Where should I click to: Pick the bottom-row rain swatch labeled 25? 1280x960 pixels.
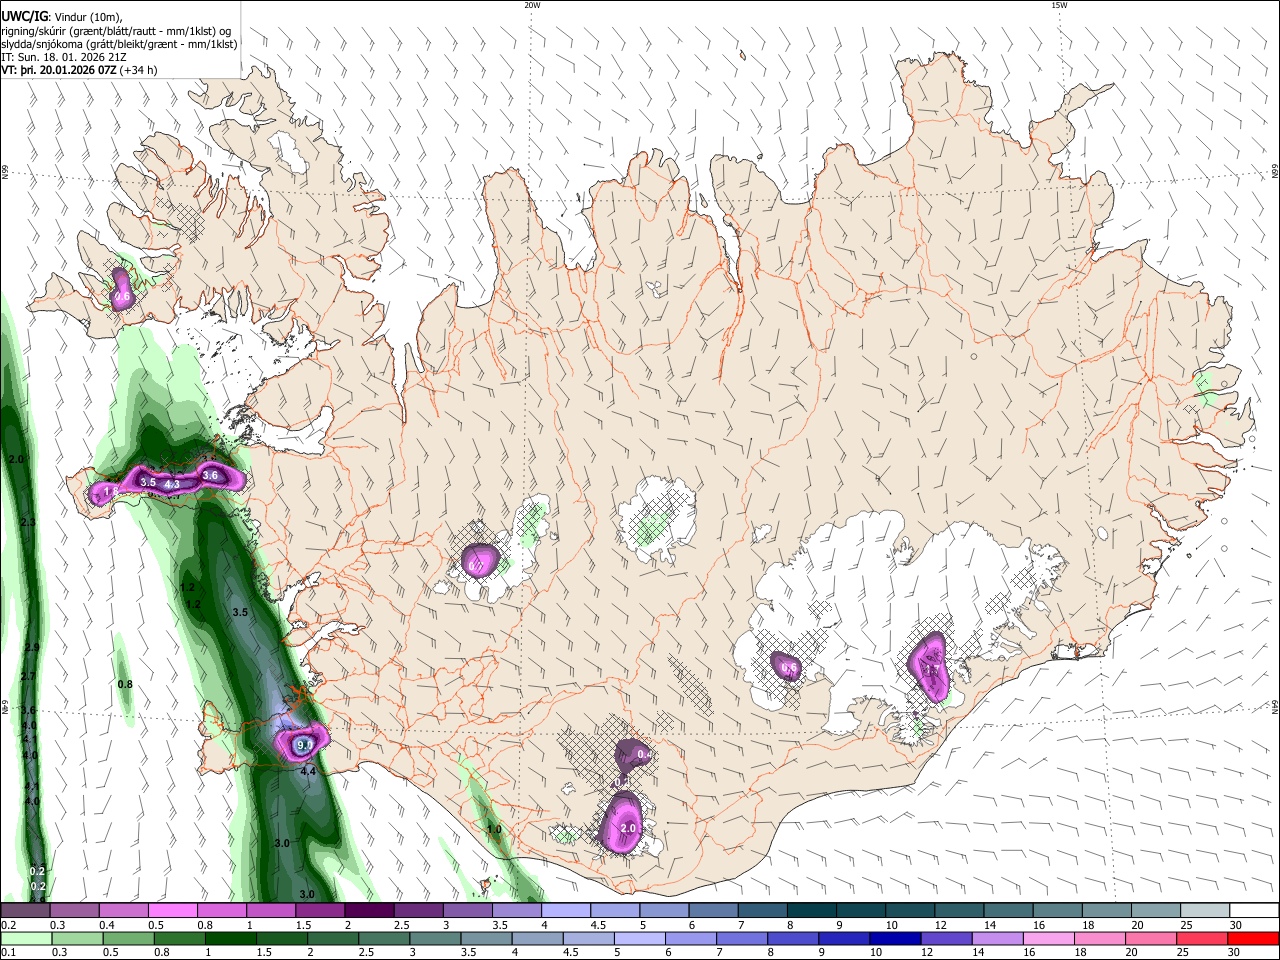(x=1202, y=938)
